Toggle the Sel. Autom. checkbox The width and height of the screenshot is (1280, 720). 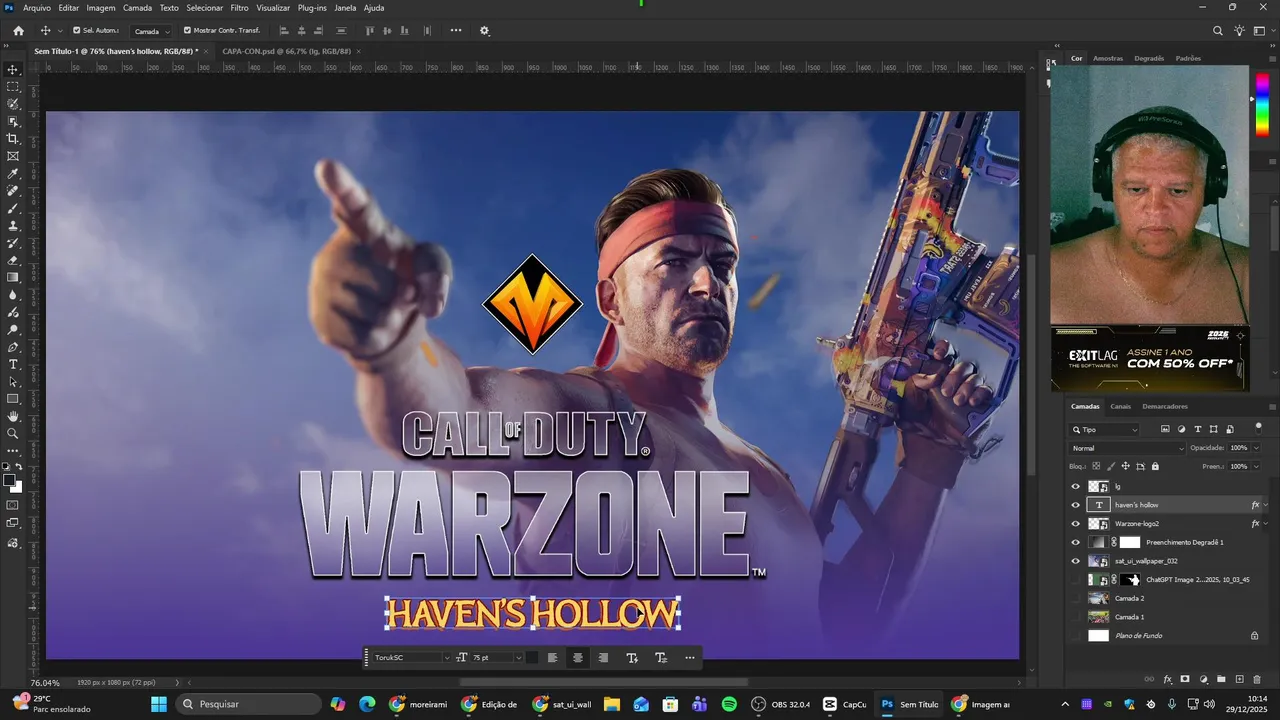pyautogui.click(x=77, y=30)
